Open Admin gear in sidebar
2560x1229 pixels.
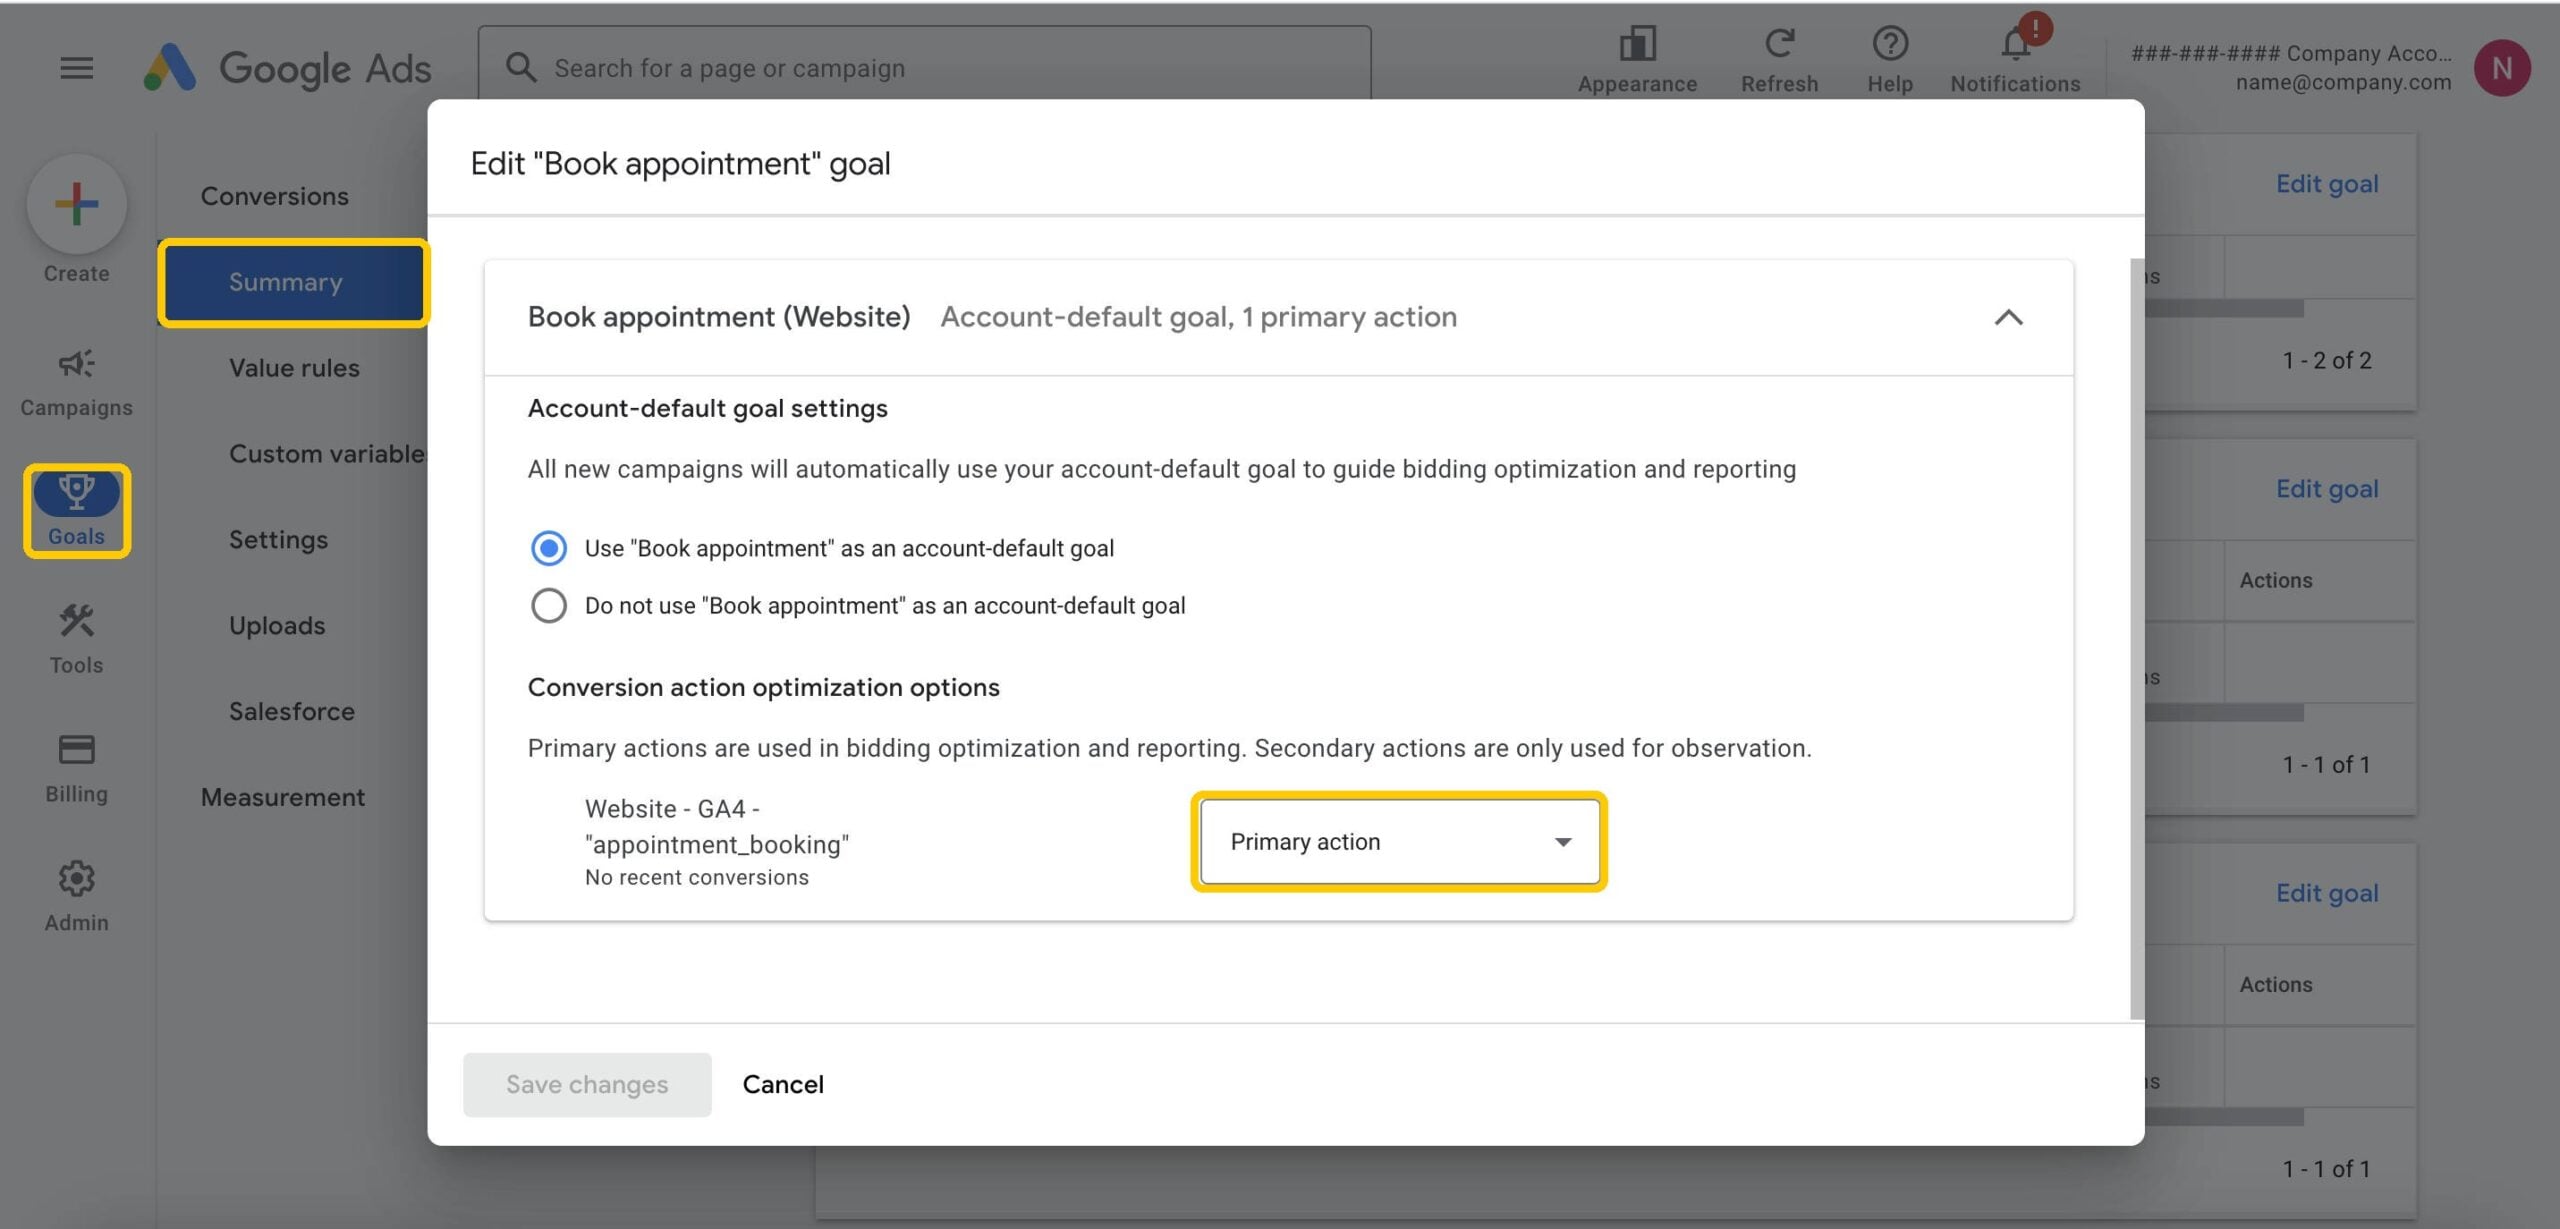point(76,897)
